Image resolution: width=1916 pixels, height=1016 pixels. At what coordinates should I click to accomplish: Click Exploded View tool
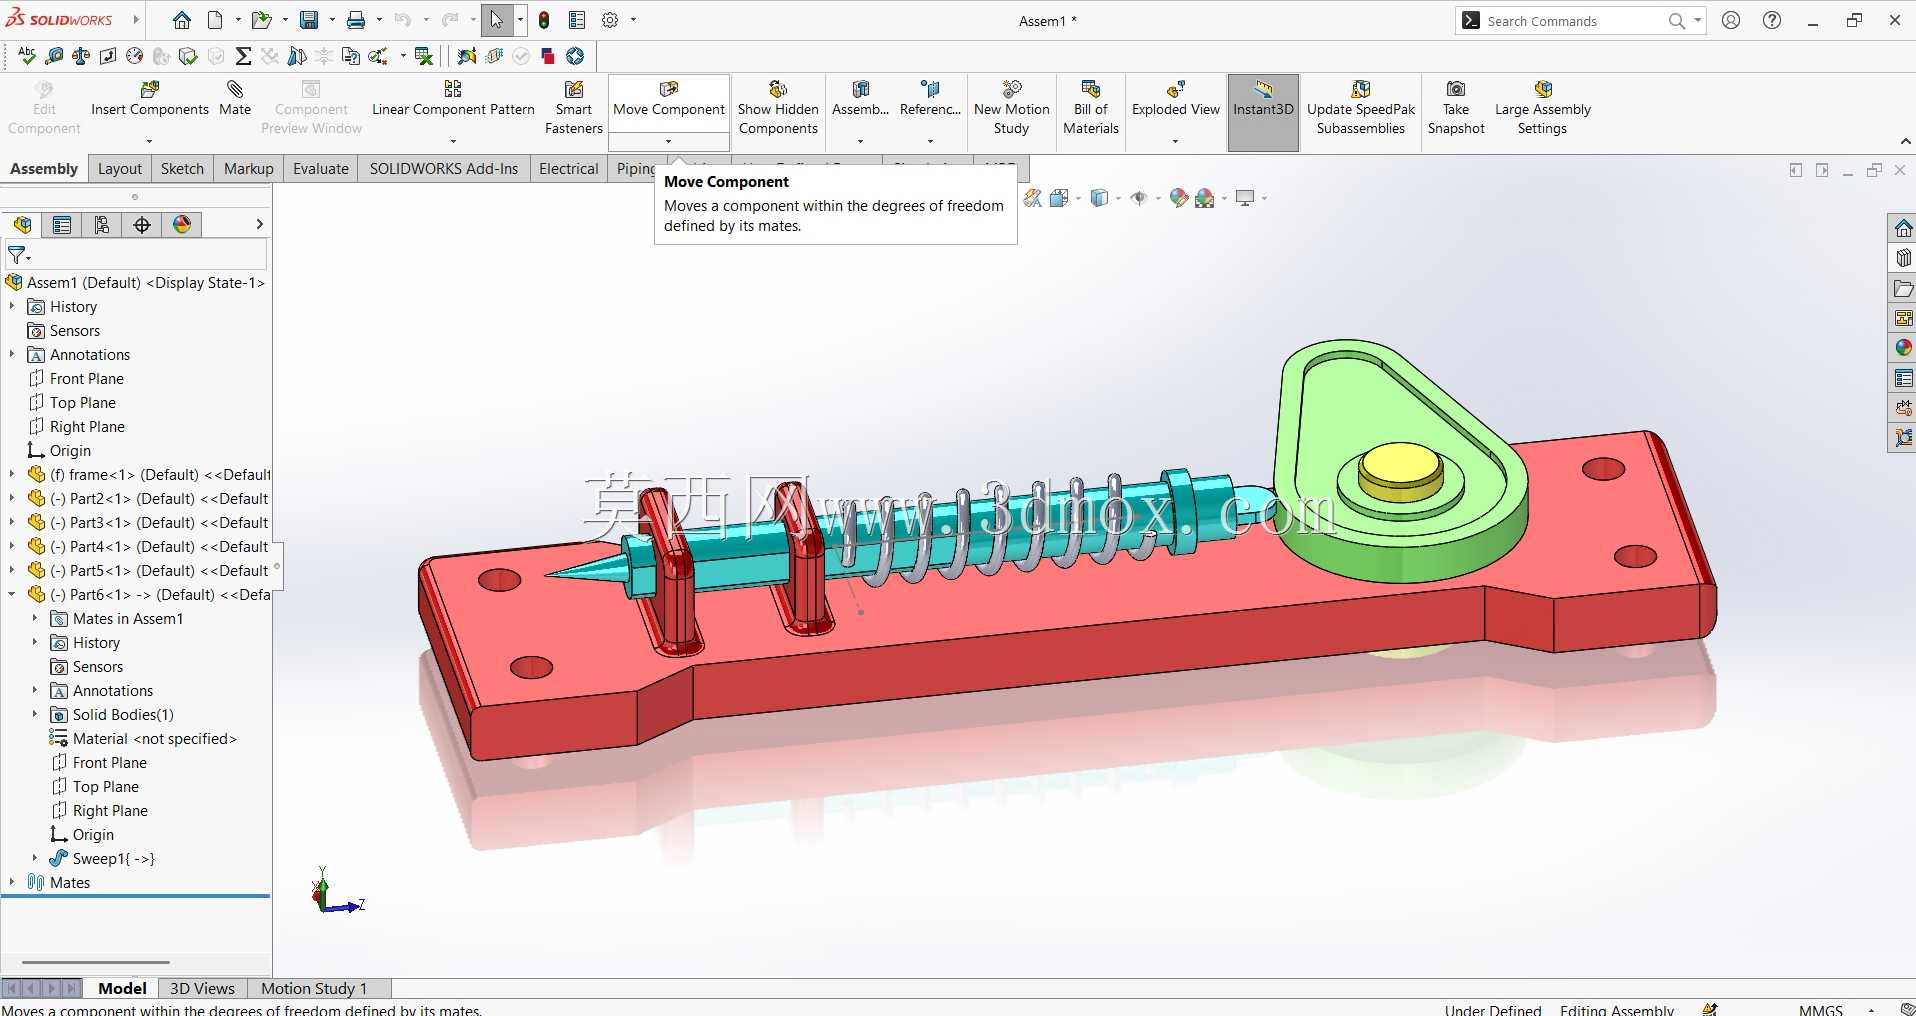(x=1176, y=99)
